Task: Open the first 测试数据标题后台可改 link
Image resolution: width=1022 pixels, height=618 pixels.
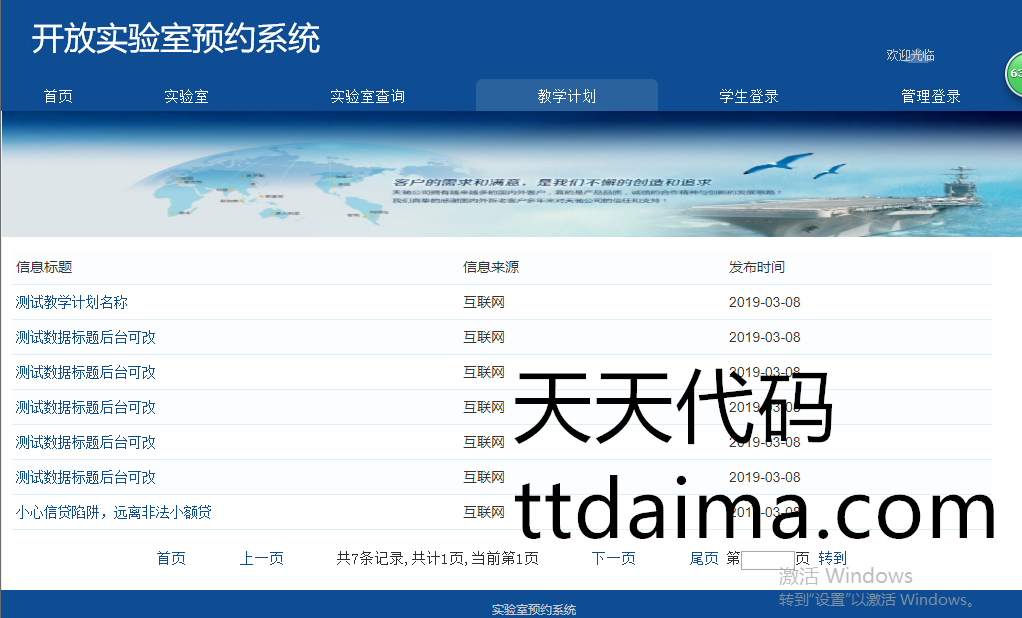Action: coord(86,337)
